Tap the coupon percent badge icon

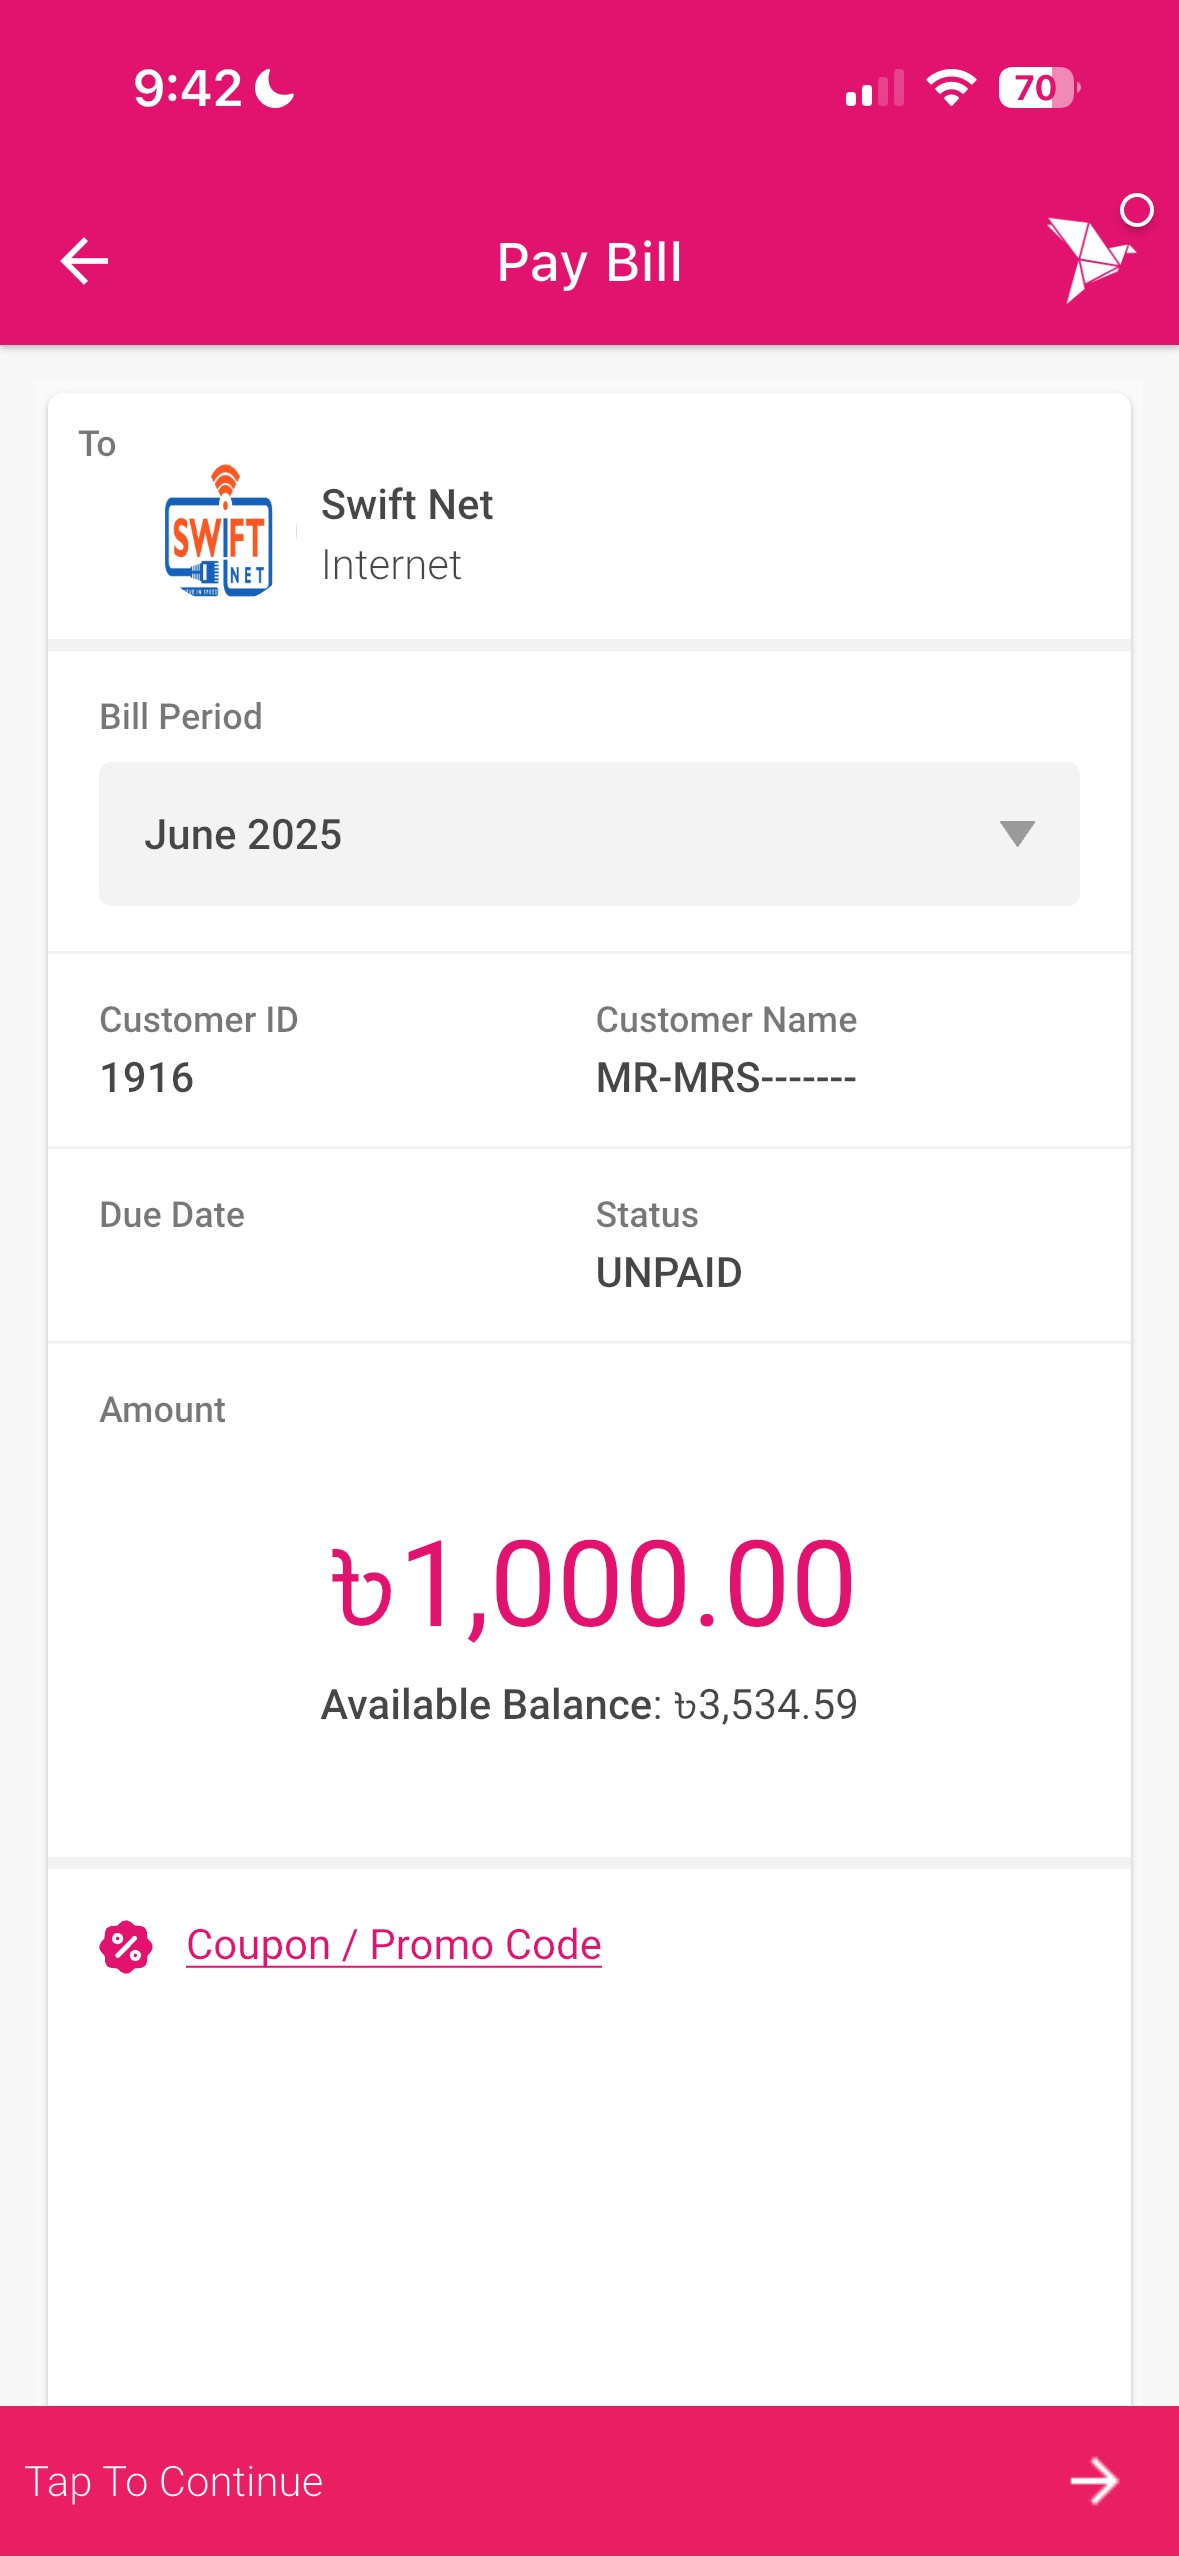click(126, 1946)
